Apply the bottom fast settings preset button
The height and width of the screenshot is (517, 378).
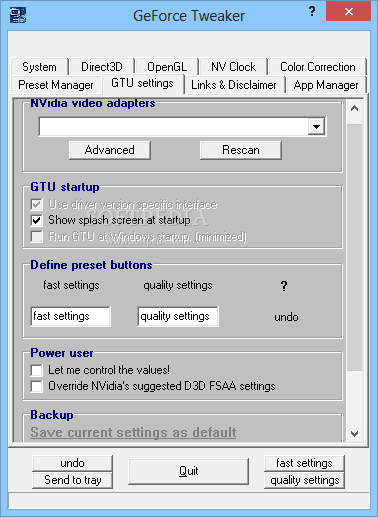[x=304, y=463]
